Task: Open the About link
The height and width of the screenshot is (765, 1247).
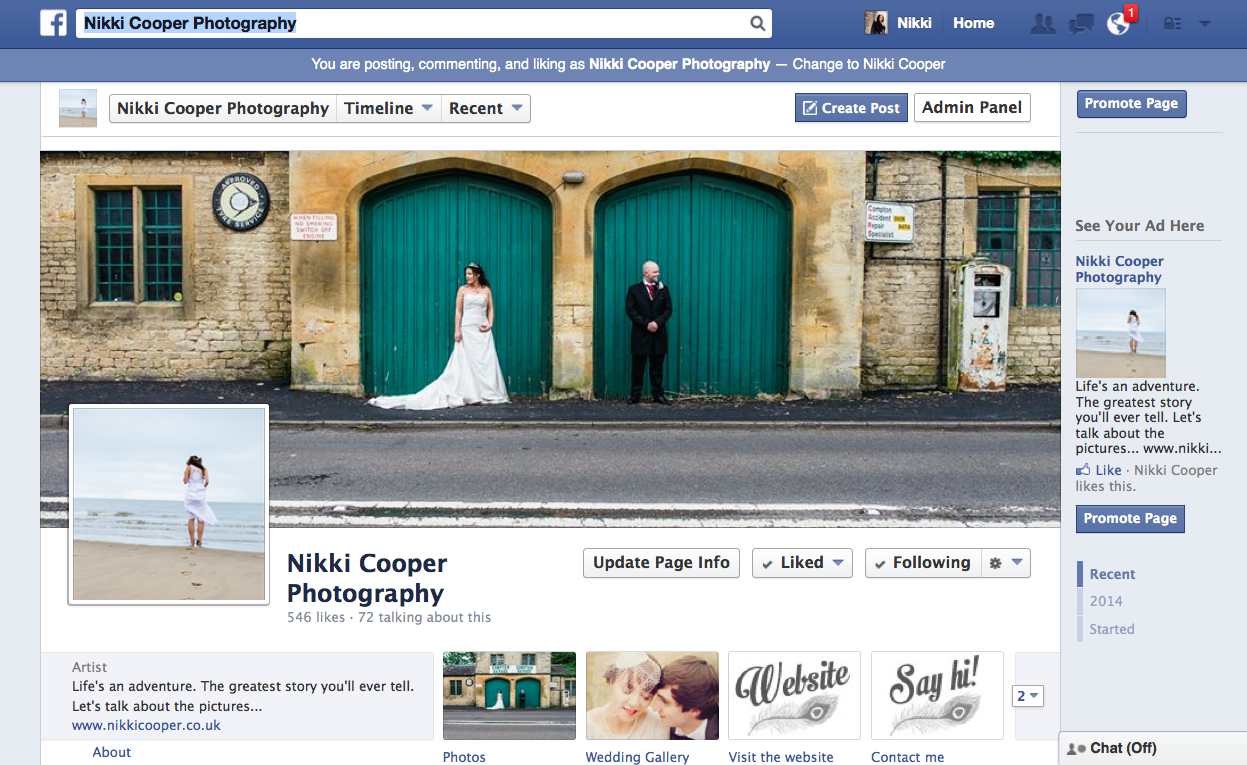Action: pos(112,752)
